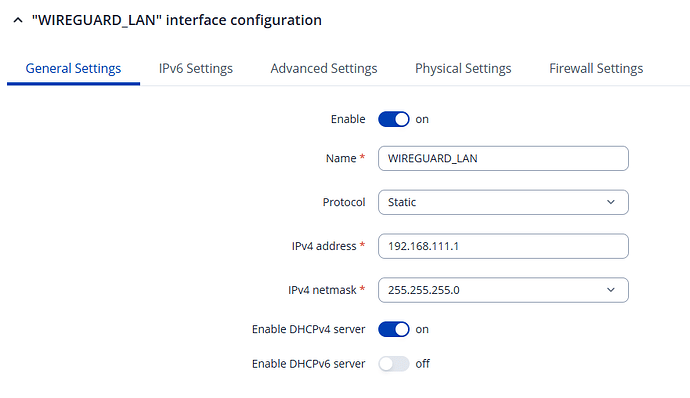The height and width of the screenshot is (398, 690).
Task: Switch to the IPv6 Settings tab
Action: pyautogui.click(x=196, y=68)
